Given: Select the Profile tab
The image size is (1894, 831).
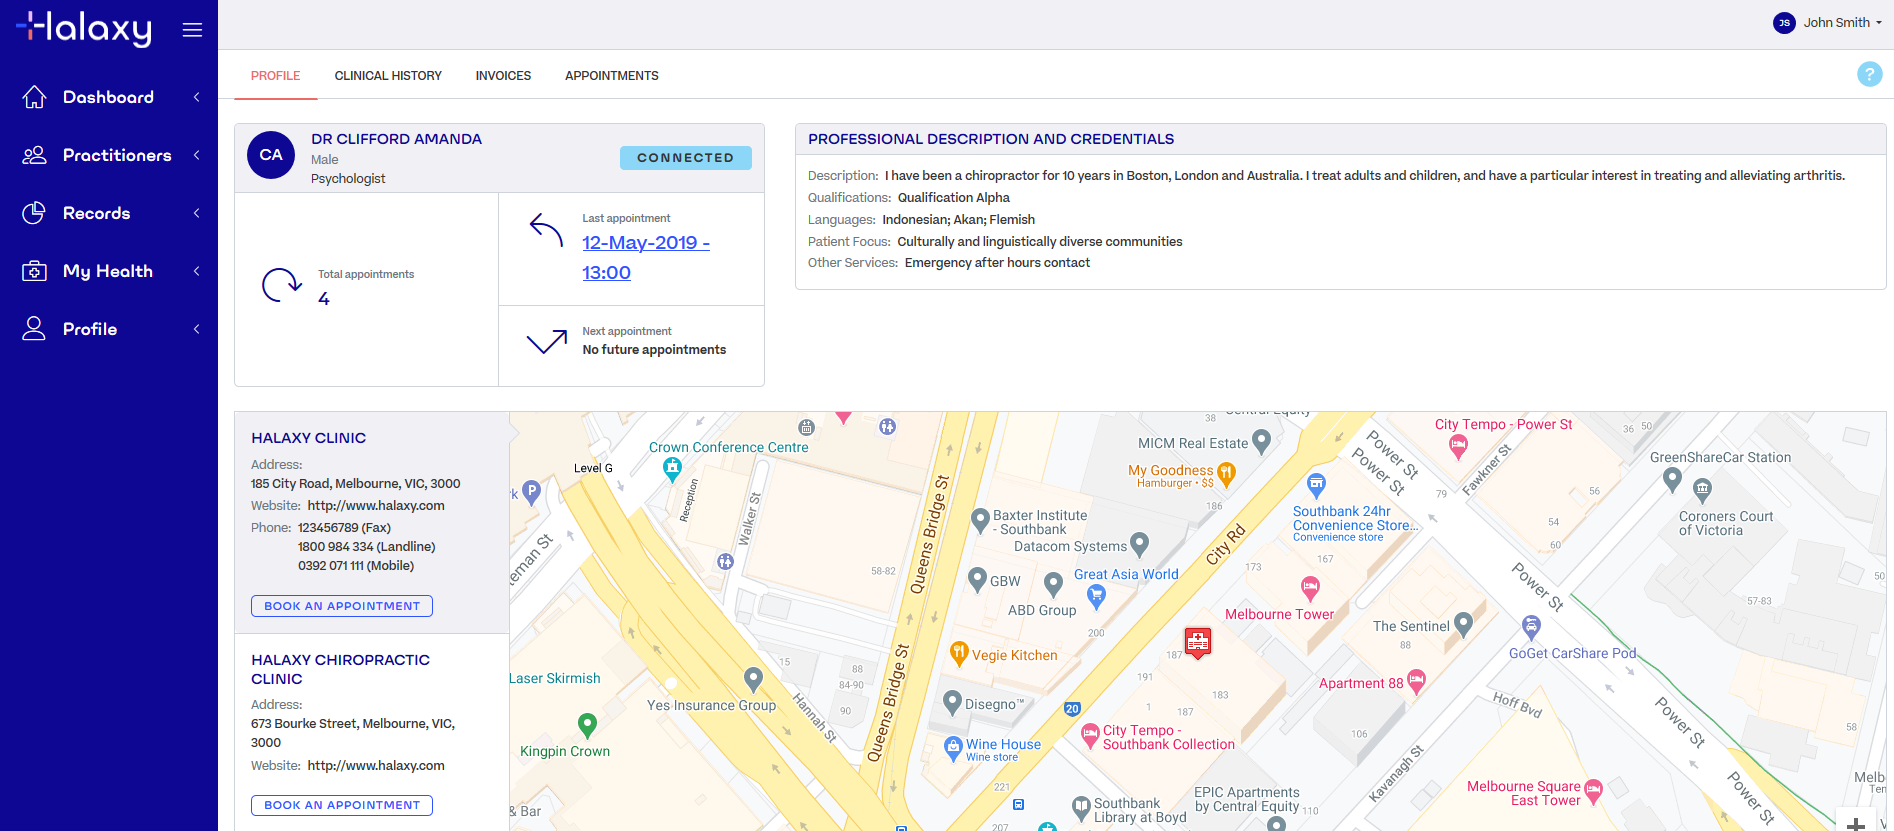Looking at the screenshot, I should [276, 76].
